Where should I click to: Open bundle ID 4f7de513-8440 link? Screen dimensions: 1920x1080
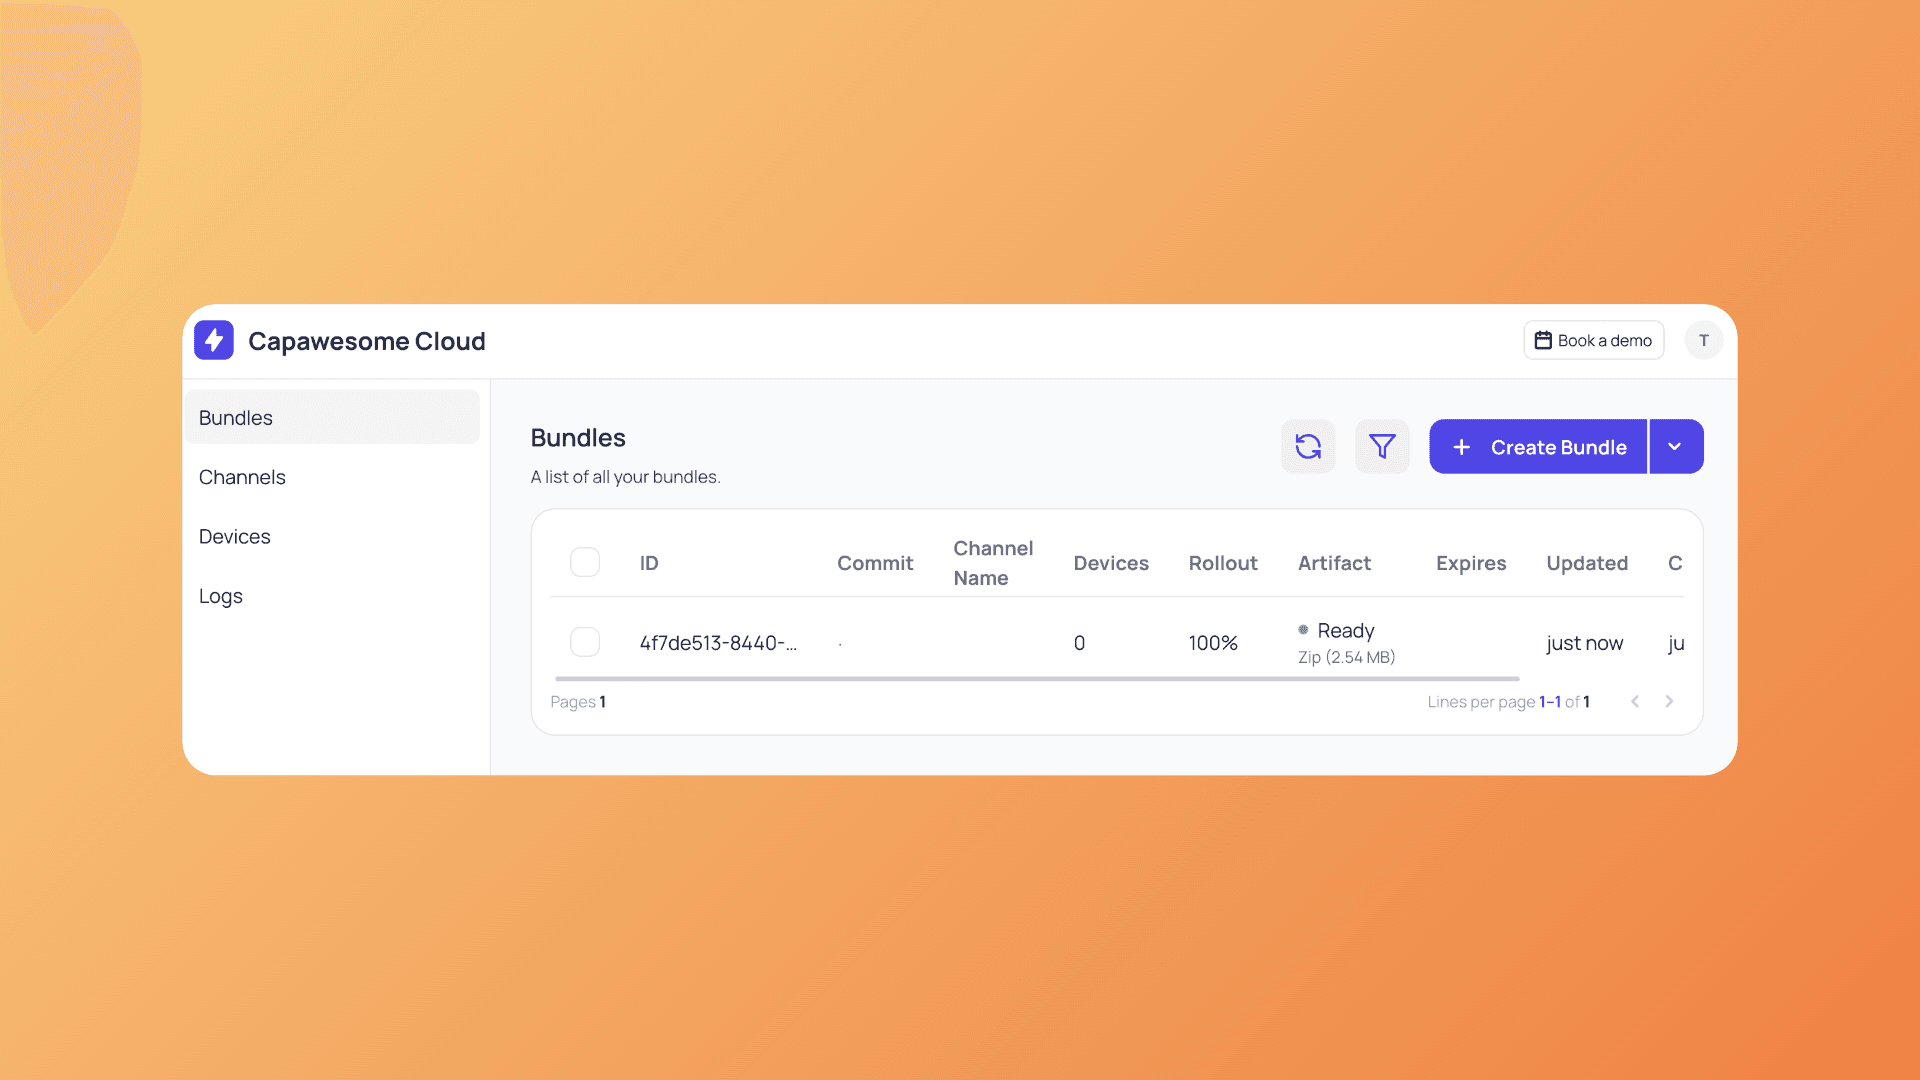(x=718, y=643)
